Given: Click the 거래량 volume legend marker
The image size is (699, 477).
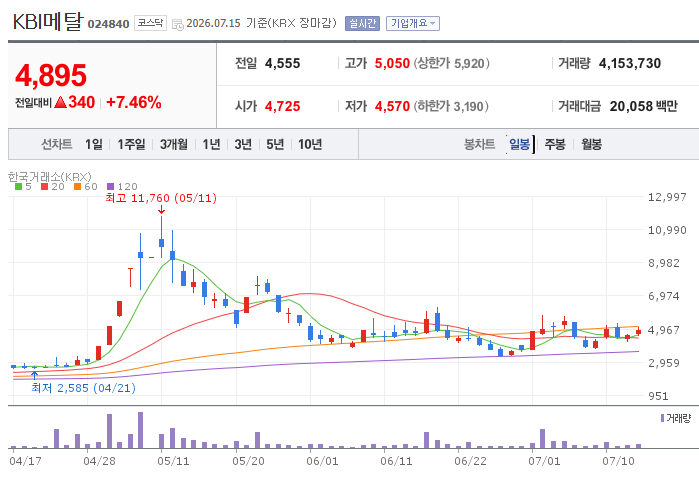Looking at the screenshot, I should pyautogui.click(x=662, y=418).
